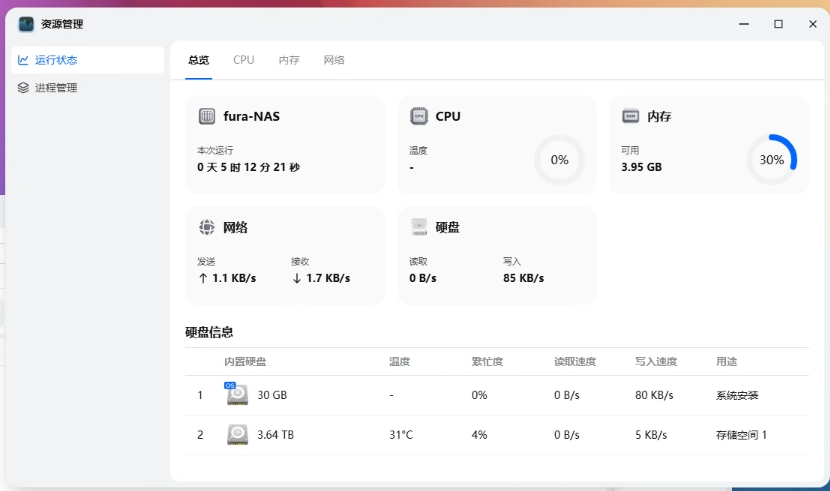The image size is (830, 491).
Task: Click the 内存 memory module icon
Action: click(x=631, y=116)
